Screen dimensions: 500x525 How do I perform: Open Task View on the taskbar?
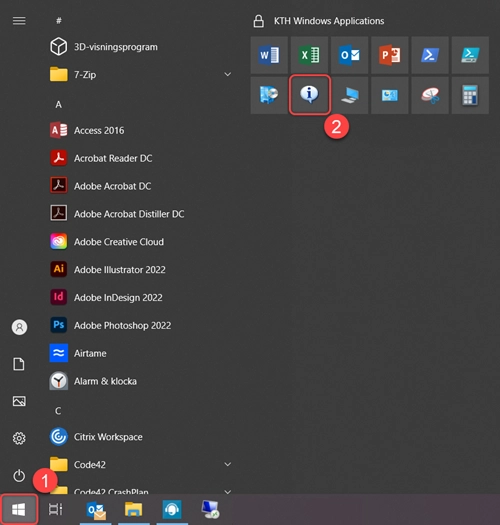pos(56,509)
